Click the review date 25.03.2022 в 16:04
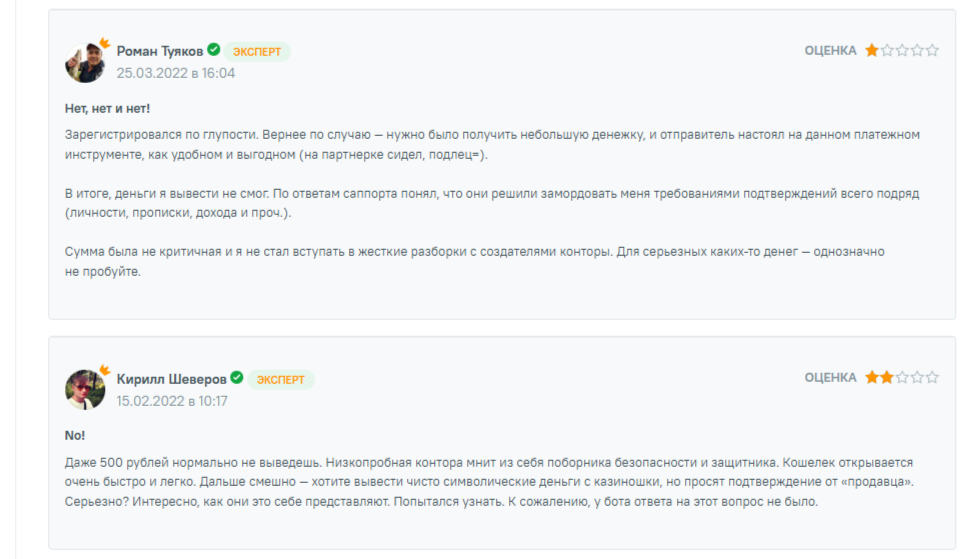 coord(176,73)
